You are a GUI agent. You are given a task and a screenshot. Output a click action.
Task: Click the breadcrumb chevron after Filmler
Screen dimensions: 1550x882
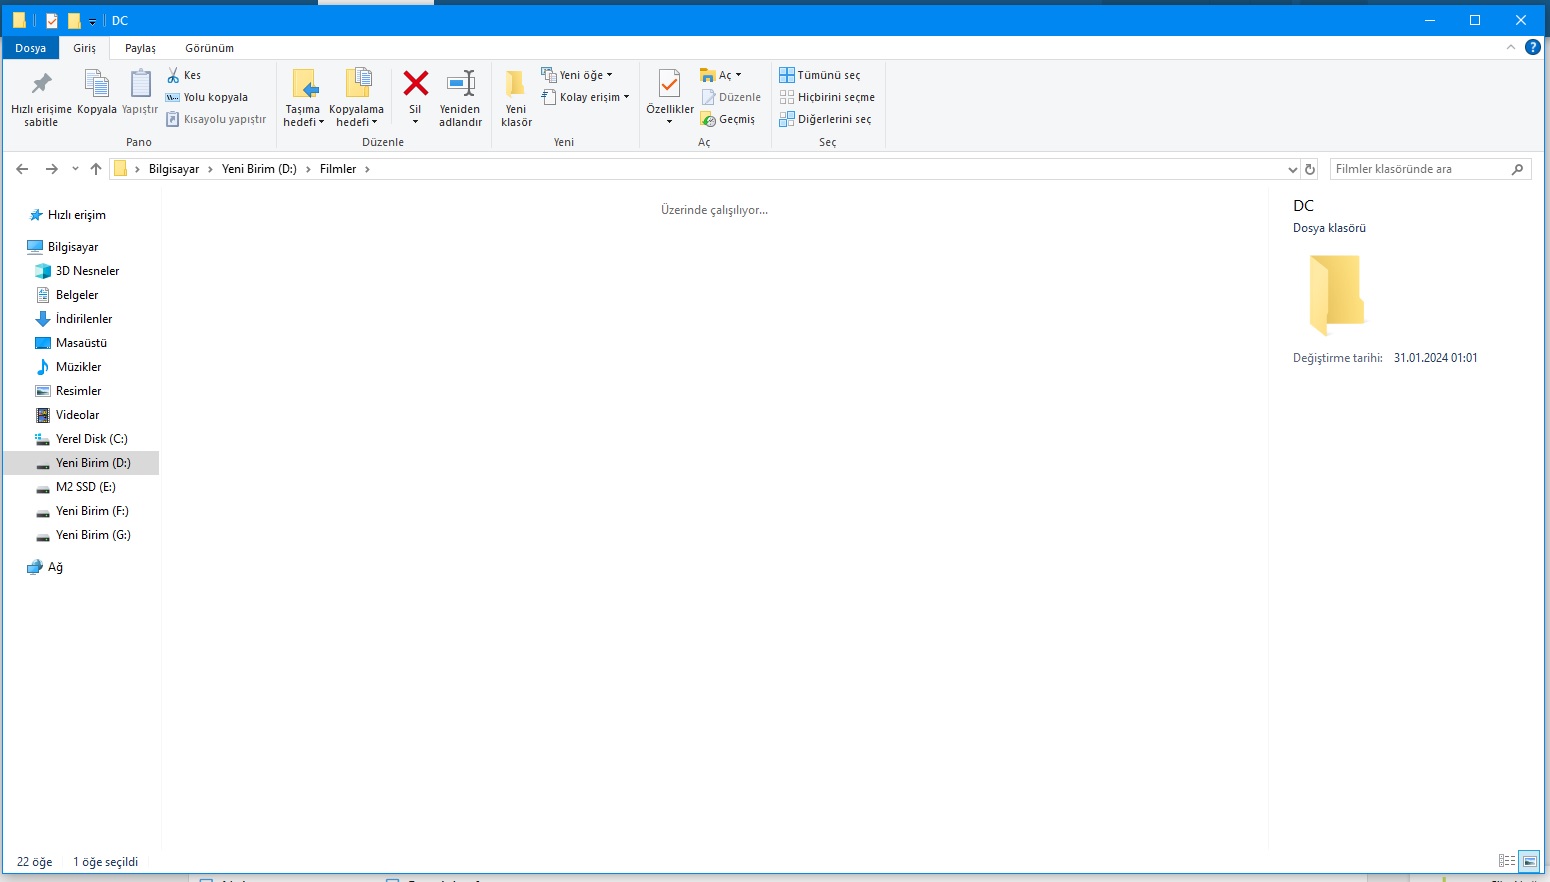(x=367, y=169)
